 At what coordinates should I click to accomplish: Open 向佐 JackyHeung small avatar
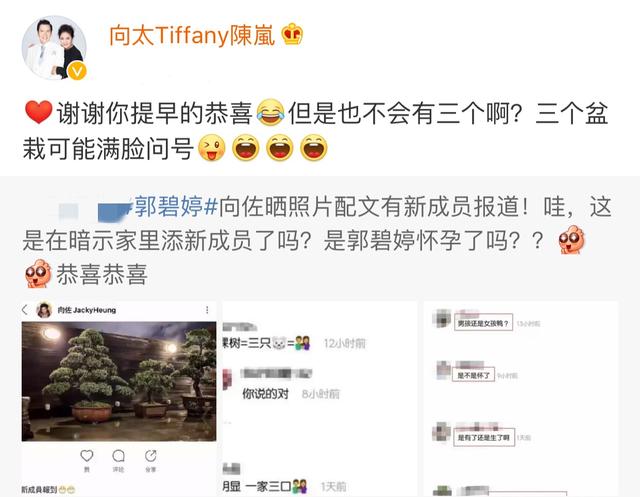pyautogui.click(x=44, y=310)
